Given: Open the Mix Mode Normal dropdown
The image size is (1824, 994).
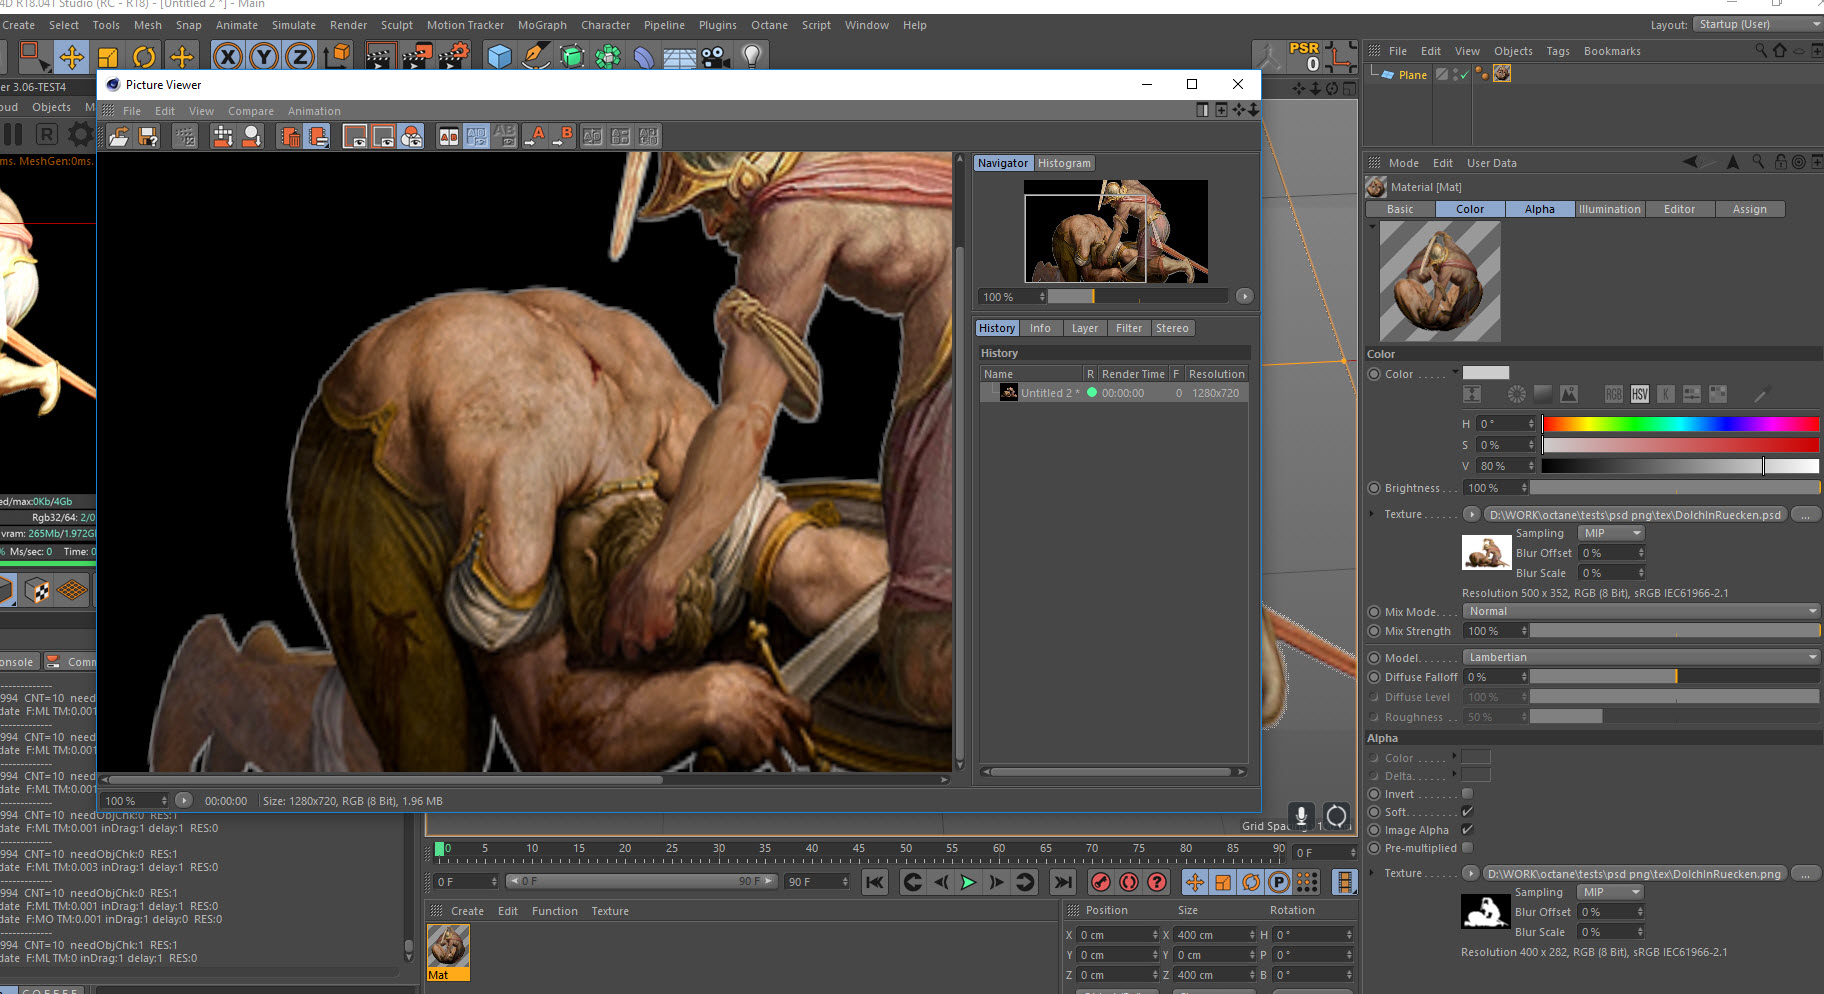Looking at the screenshot, I should click(1641, 611).
